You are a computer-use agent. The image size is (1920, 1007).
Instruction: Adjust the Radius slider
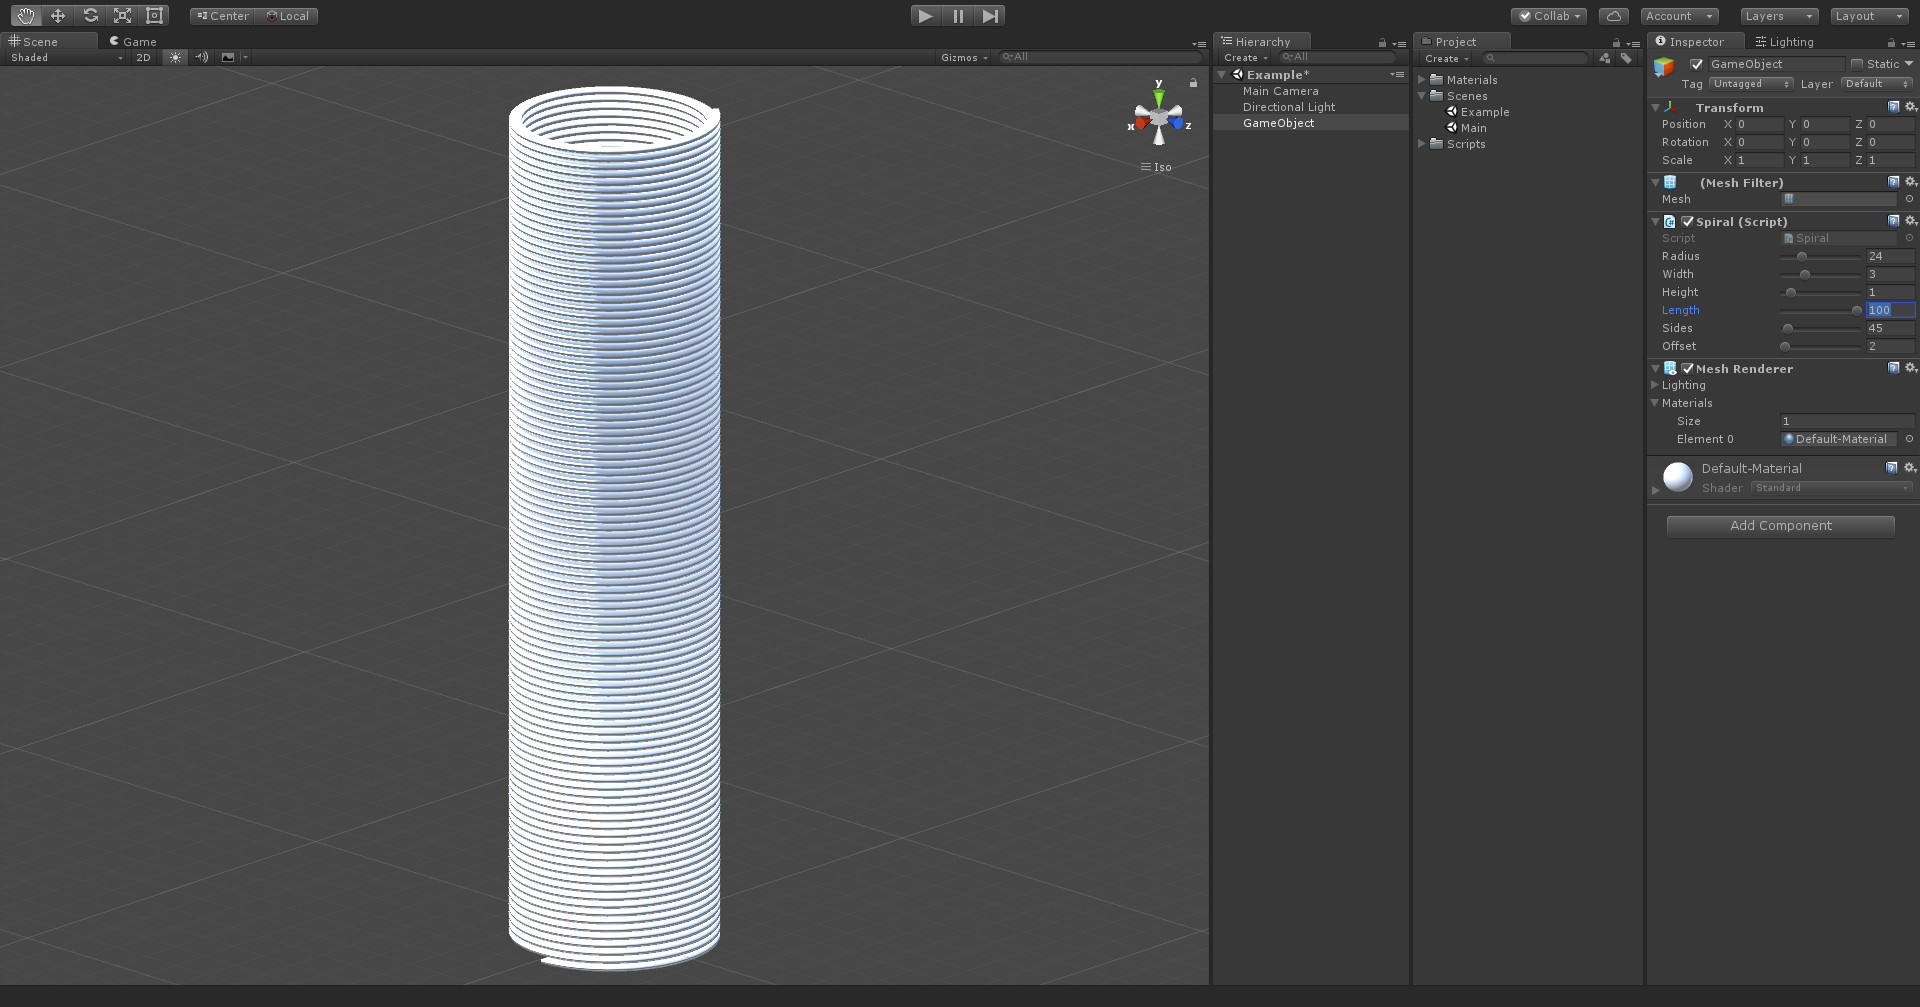(1820, 257)
